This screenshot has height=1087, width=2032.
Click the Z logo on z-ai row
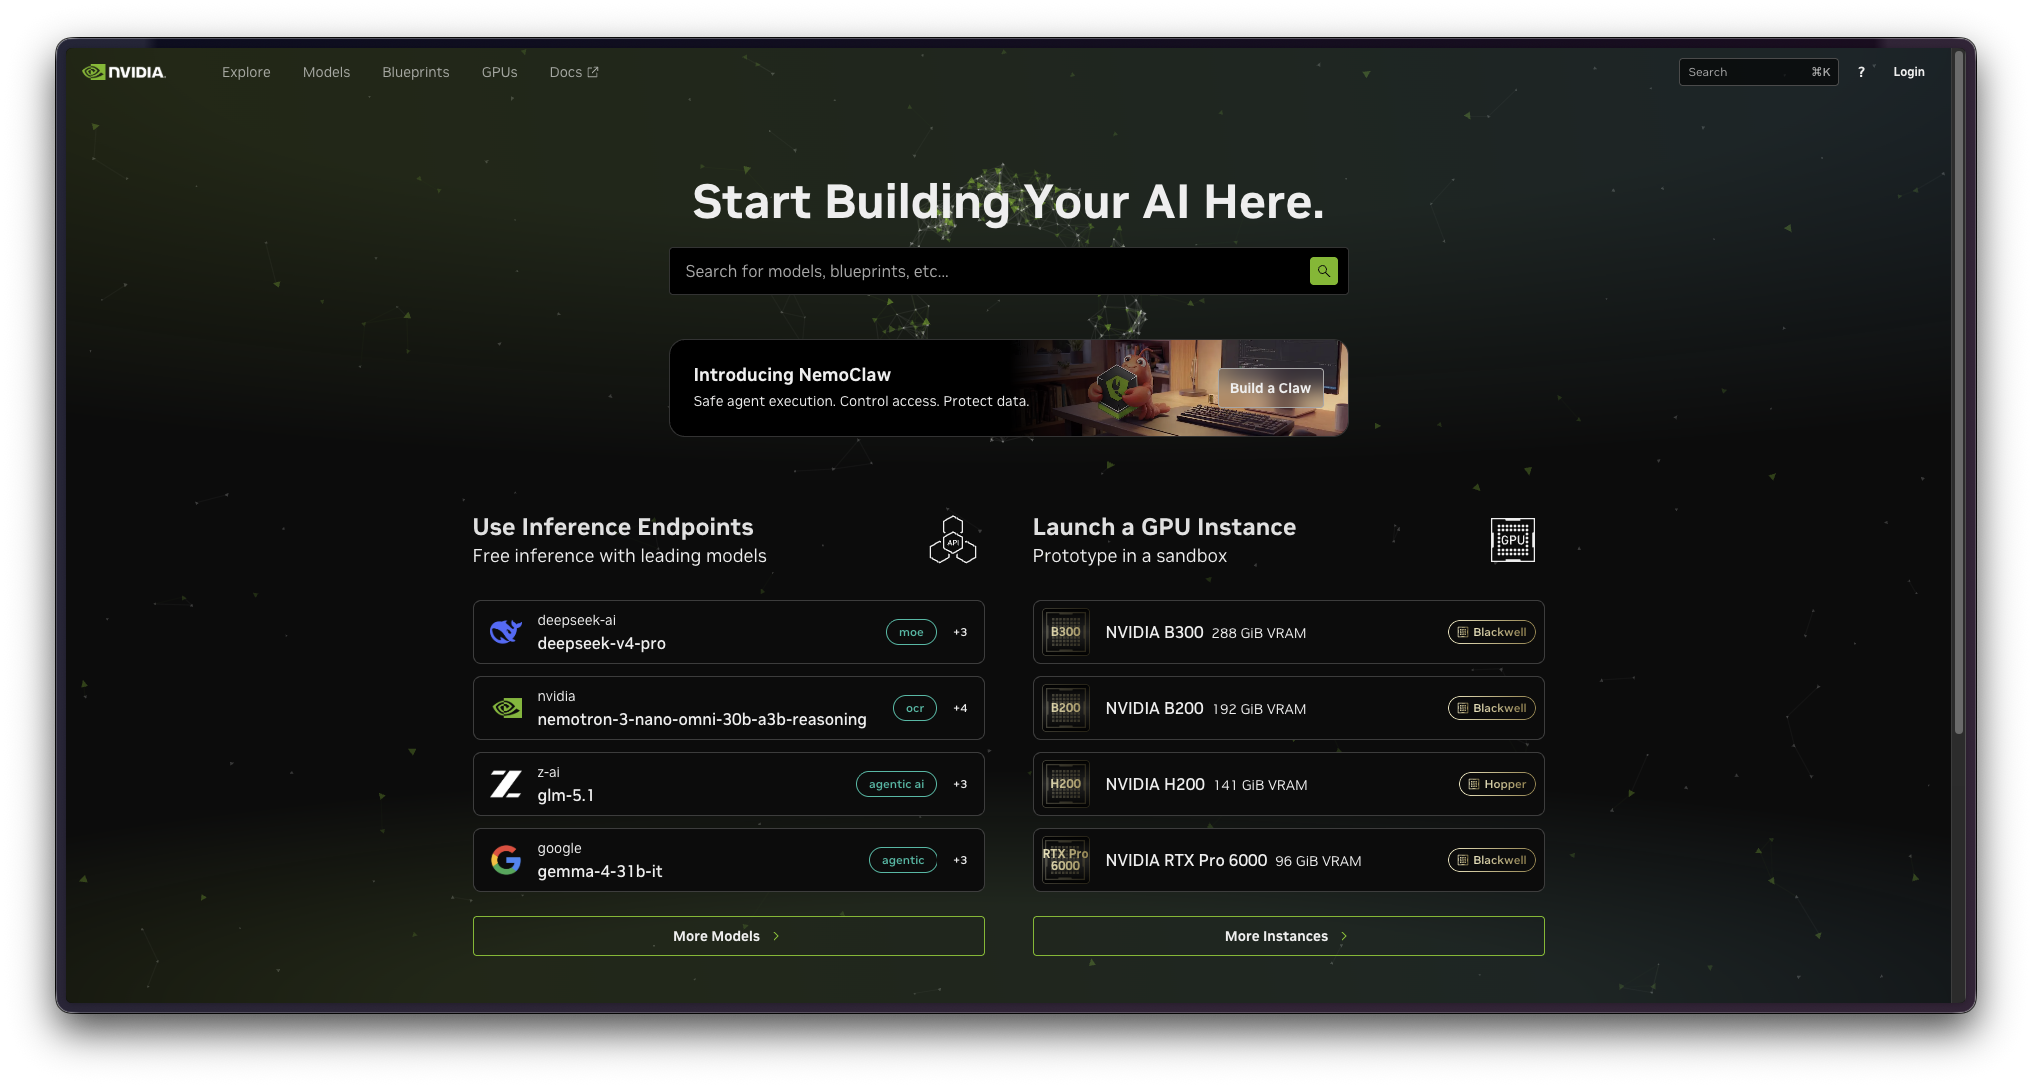(506, 784)
